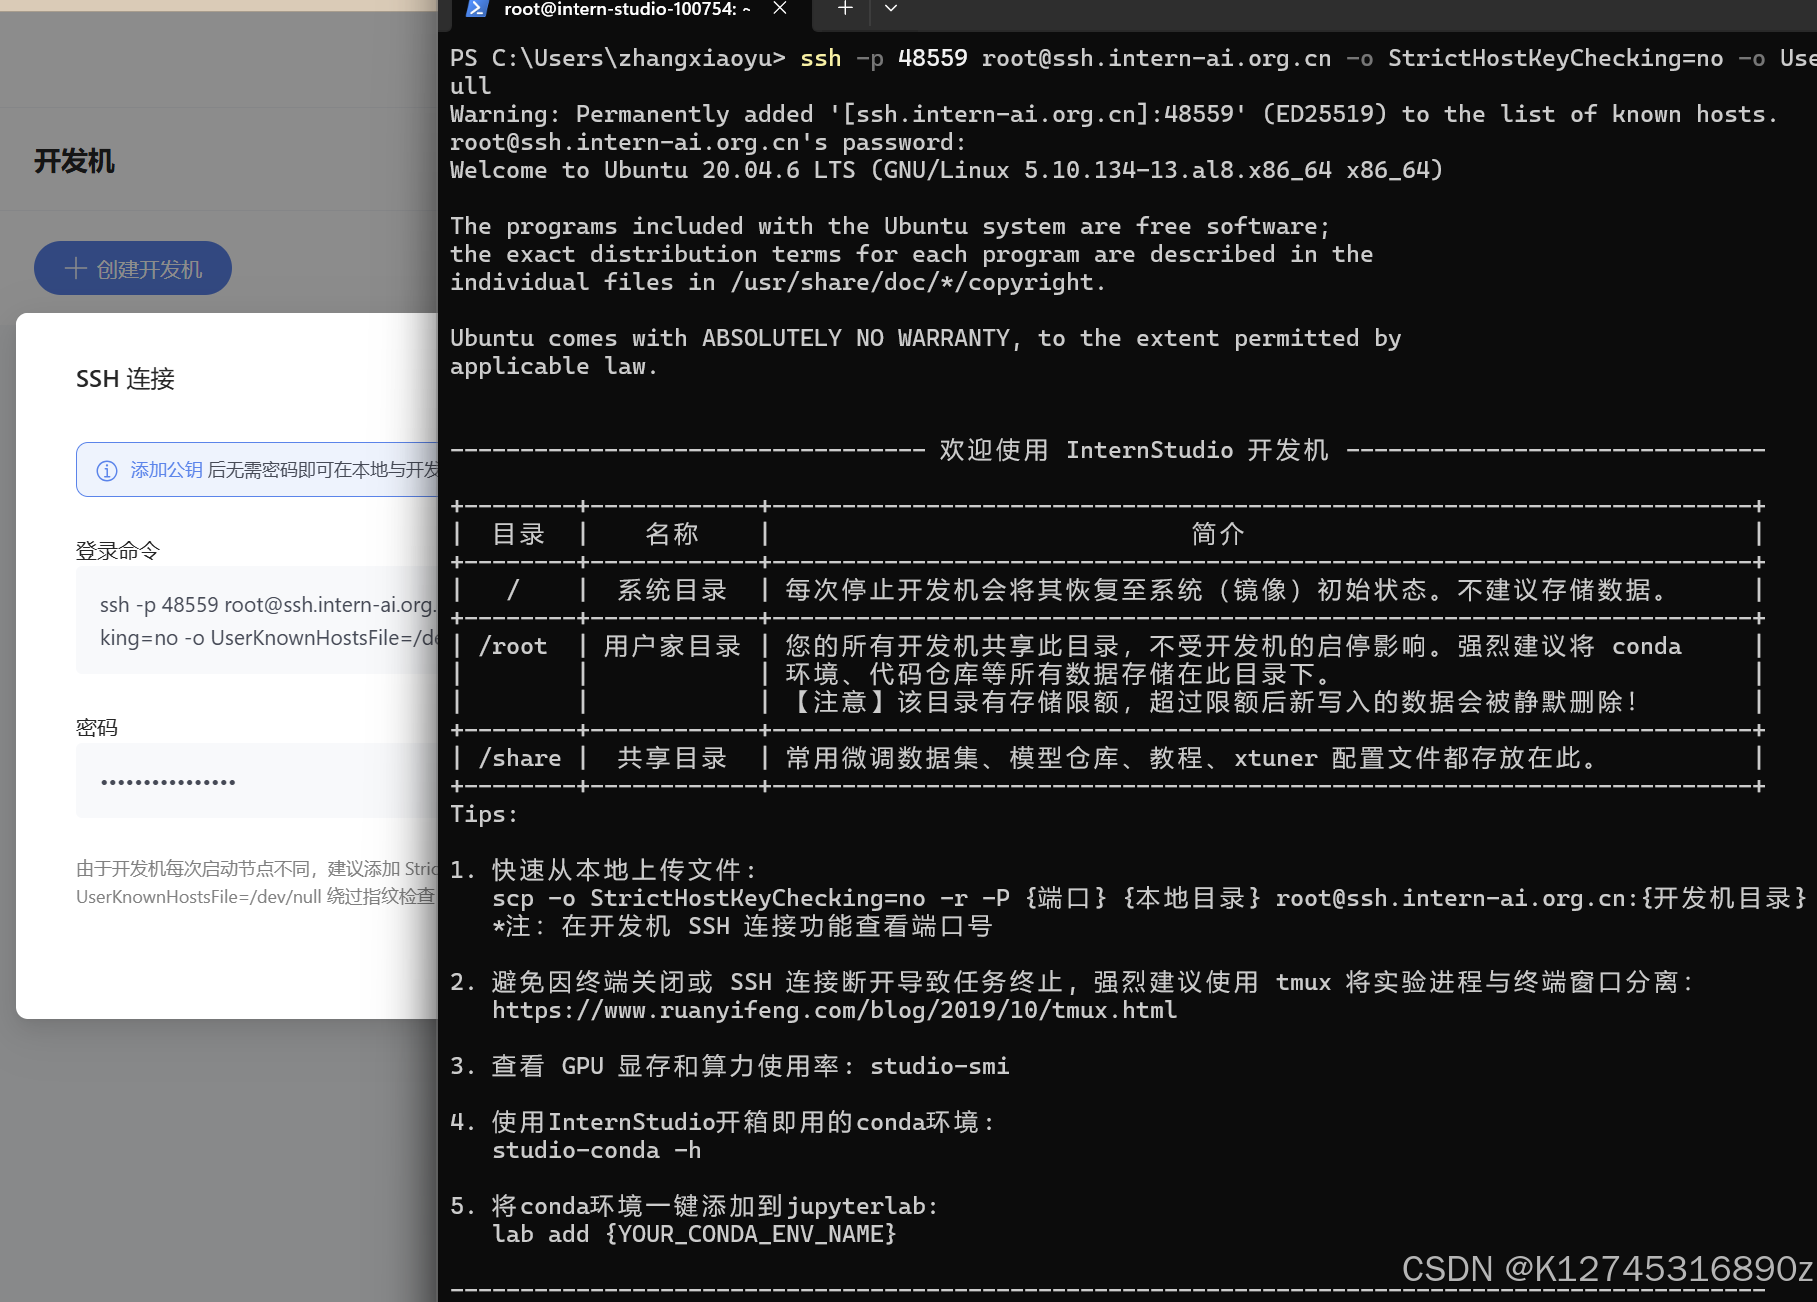Click the Tips: line in terminal
The image size is (1817, 1302).
pos(484,814)
